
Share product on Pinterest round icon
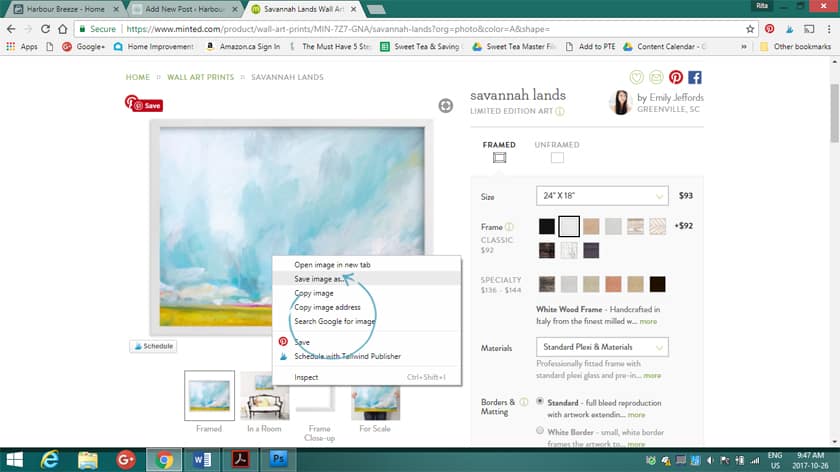point(676,77)
